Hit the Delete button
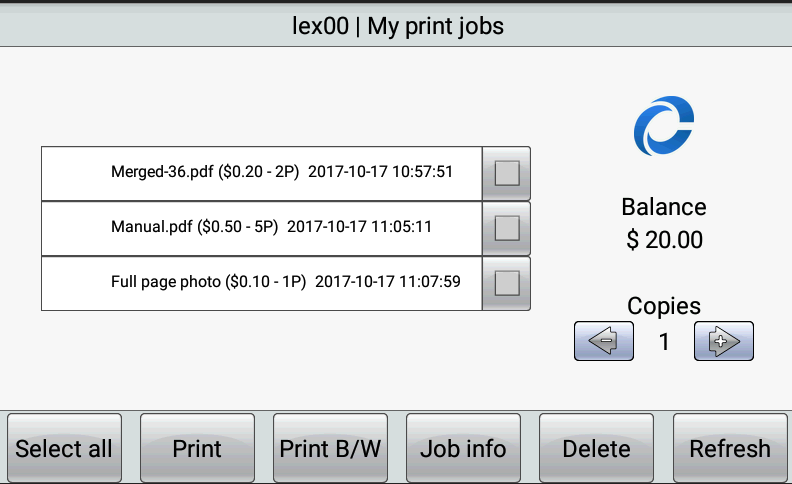 pos(596,448)
